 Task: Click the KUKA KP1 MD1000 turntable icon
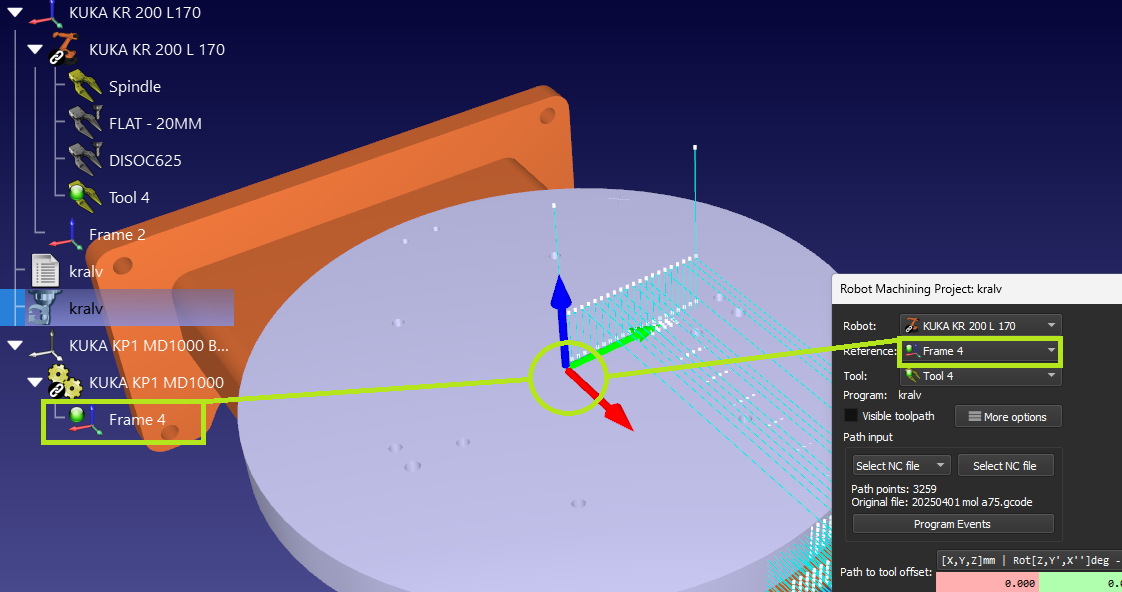[66, 382]
